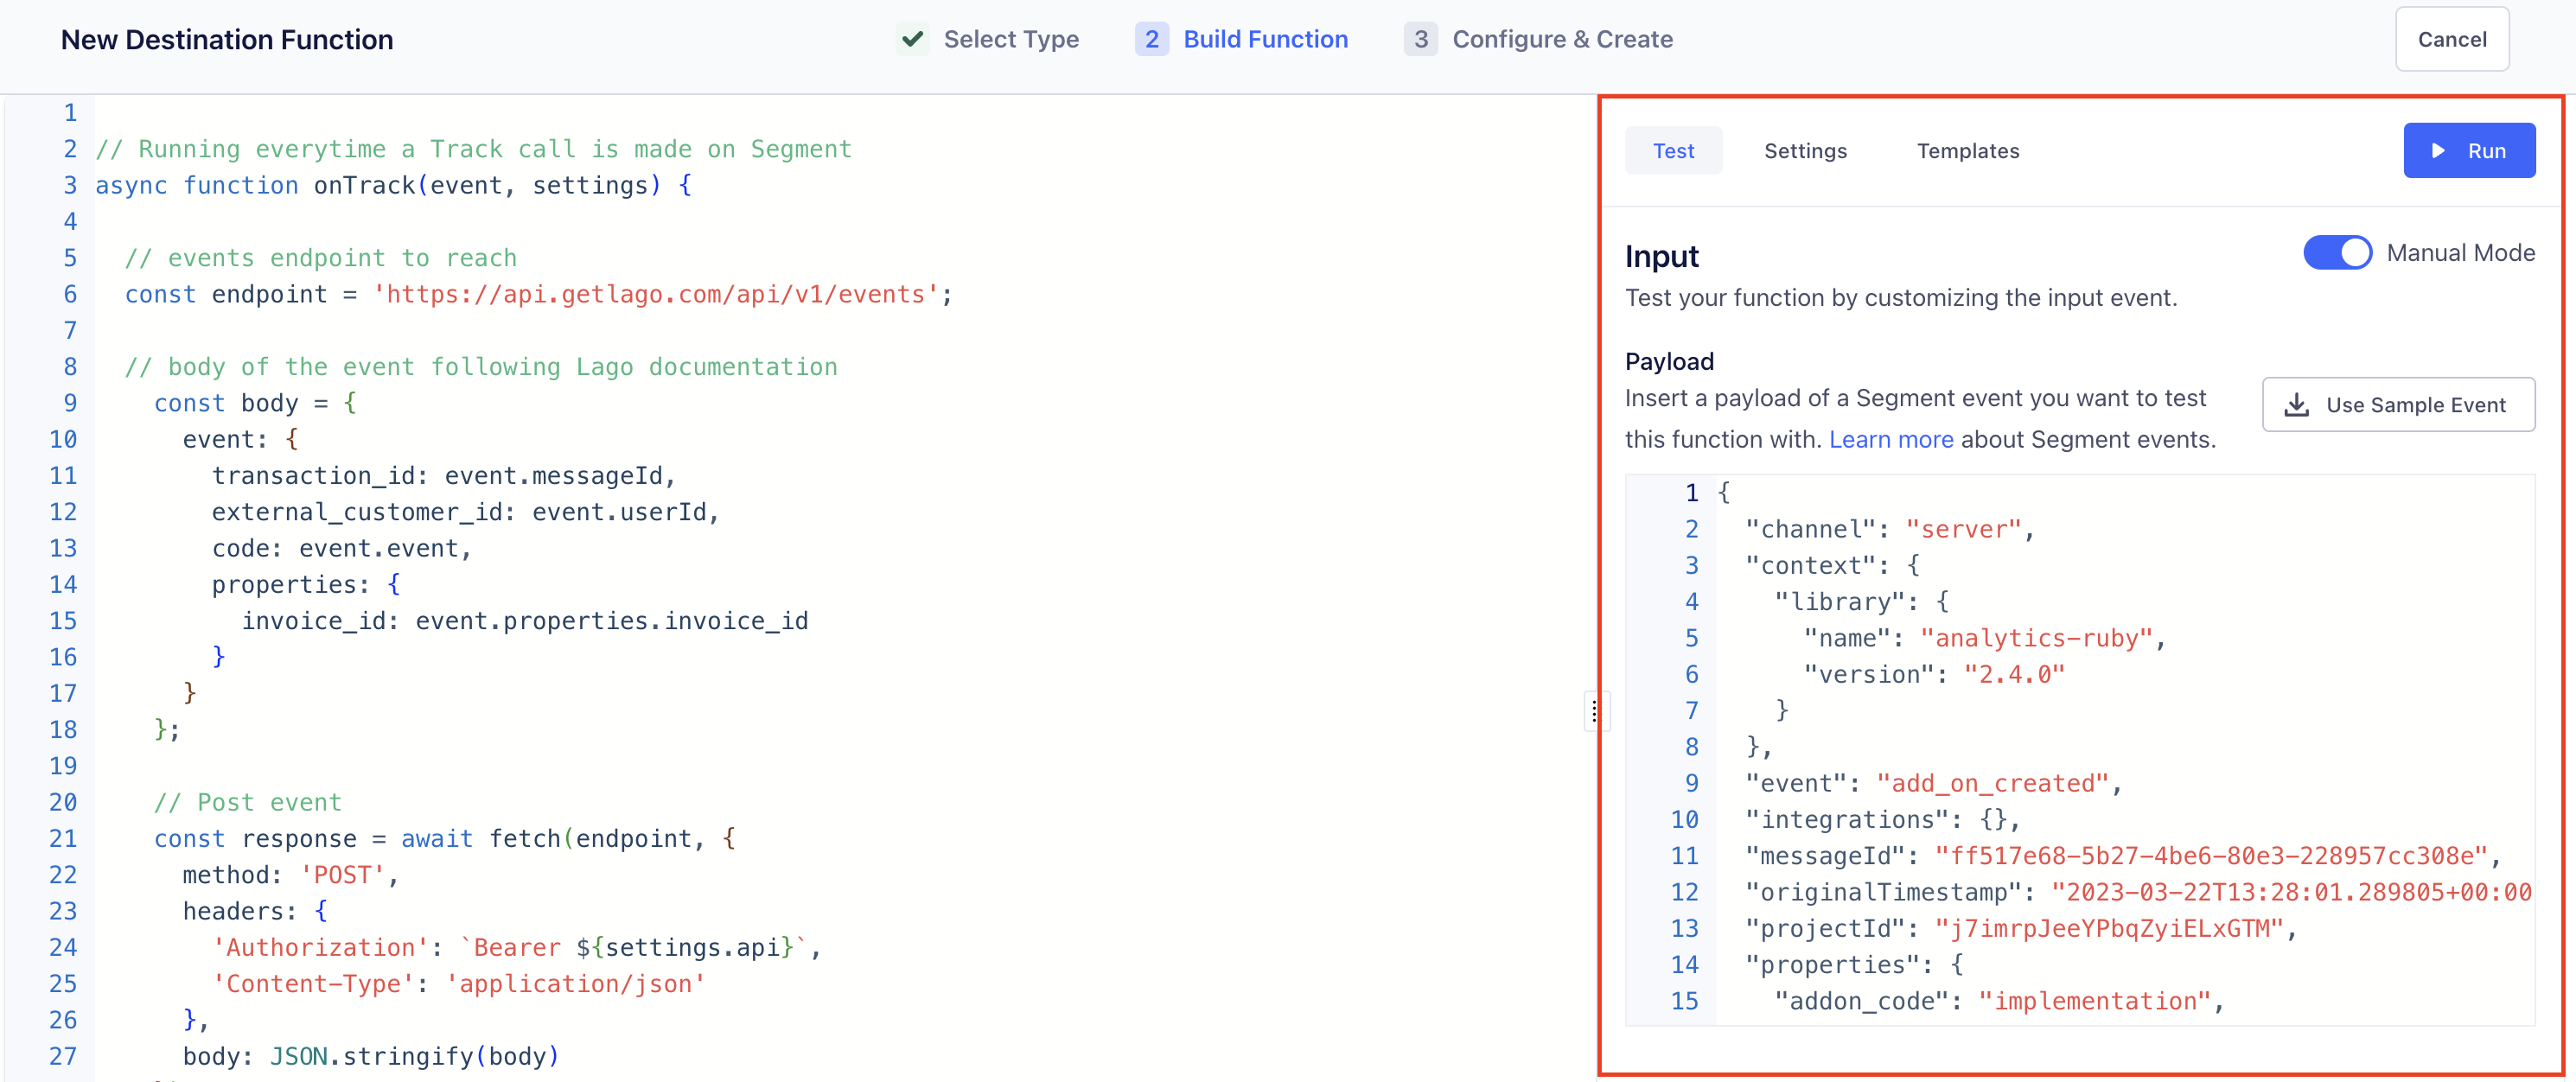
Task: Open the Templates tab
Action: click(1967, 151)
